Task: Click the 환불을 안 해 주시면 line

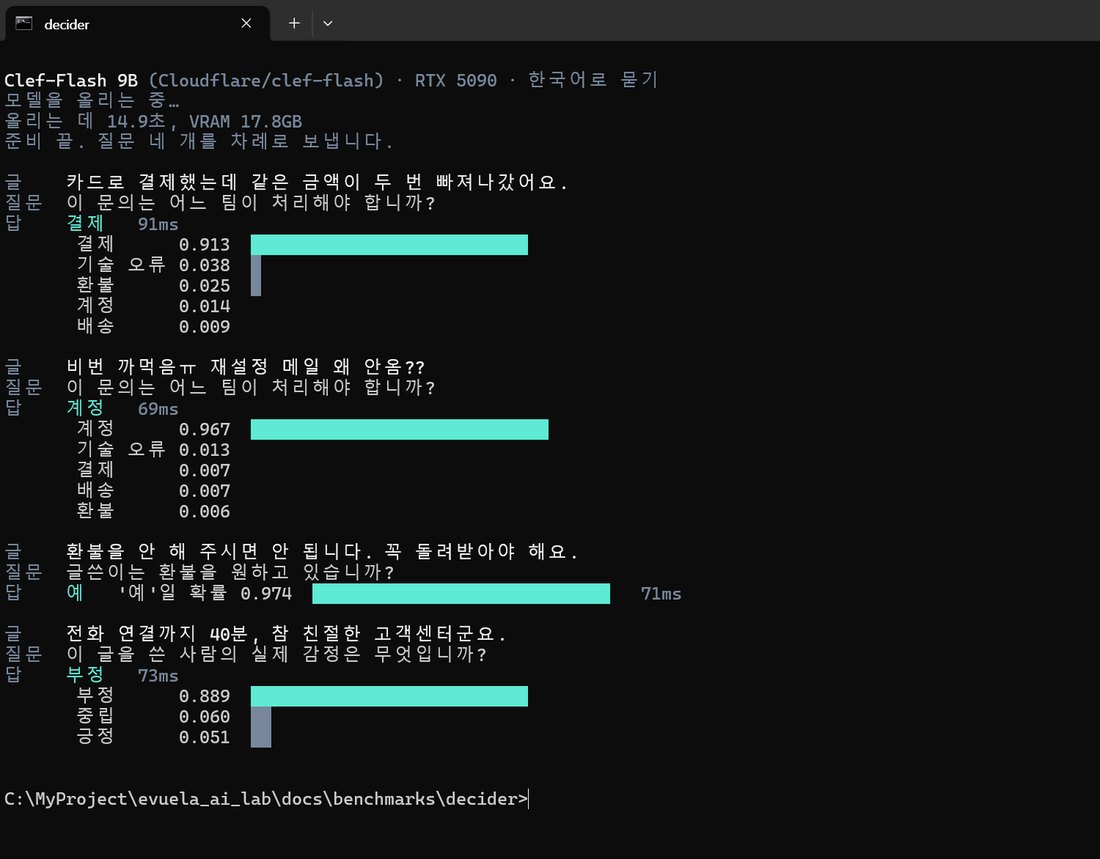Action: (x=321, y=552)
